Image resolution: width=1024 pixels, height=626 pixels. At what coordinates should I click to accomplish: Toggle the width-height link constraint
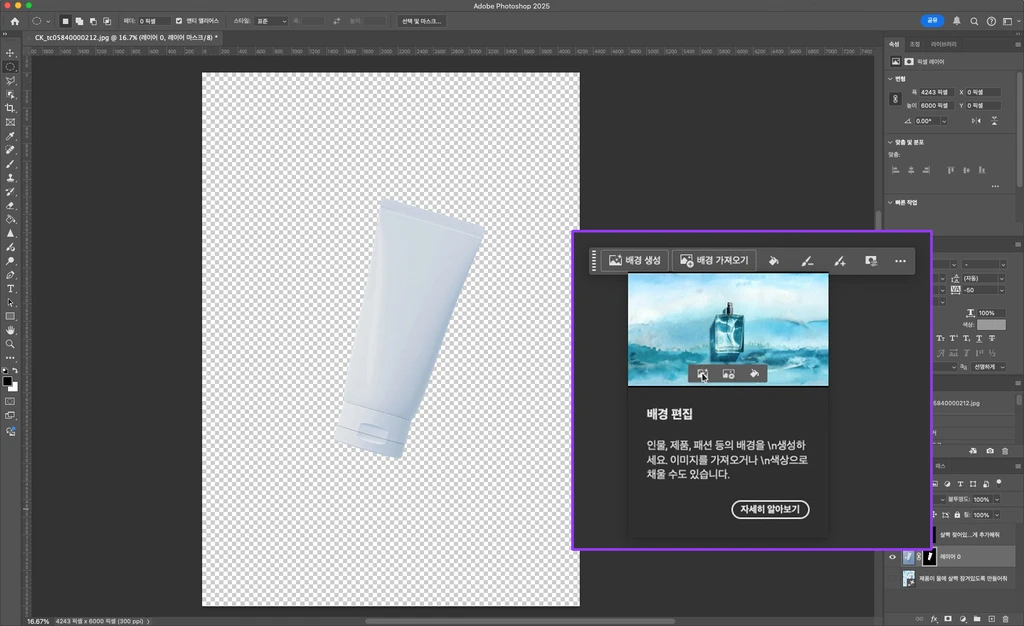(895, 99)
